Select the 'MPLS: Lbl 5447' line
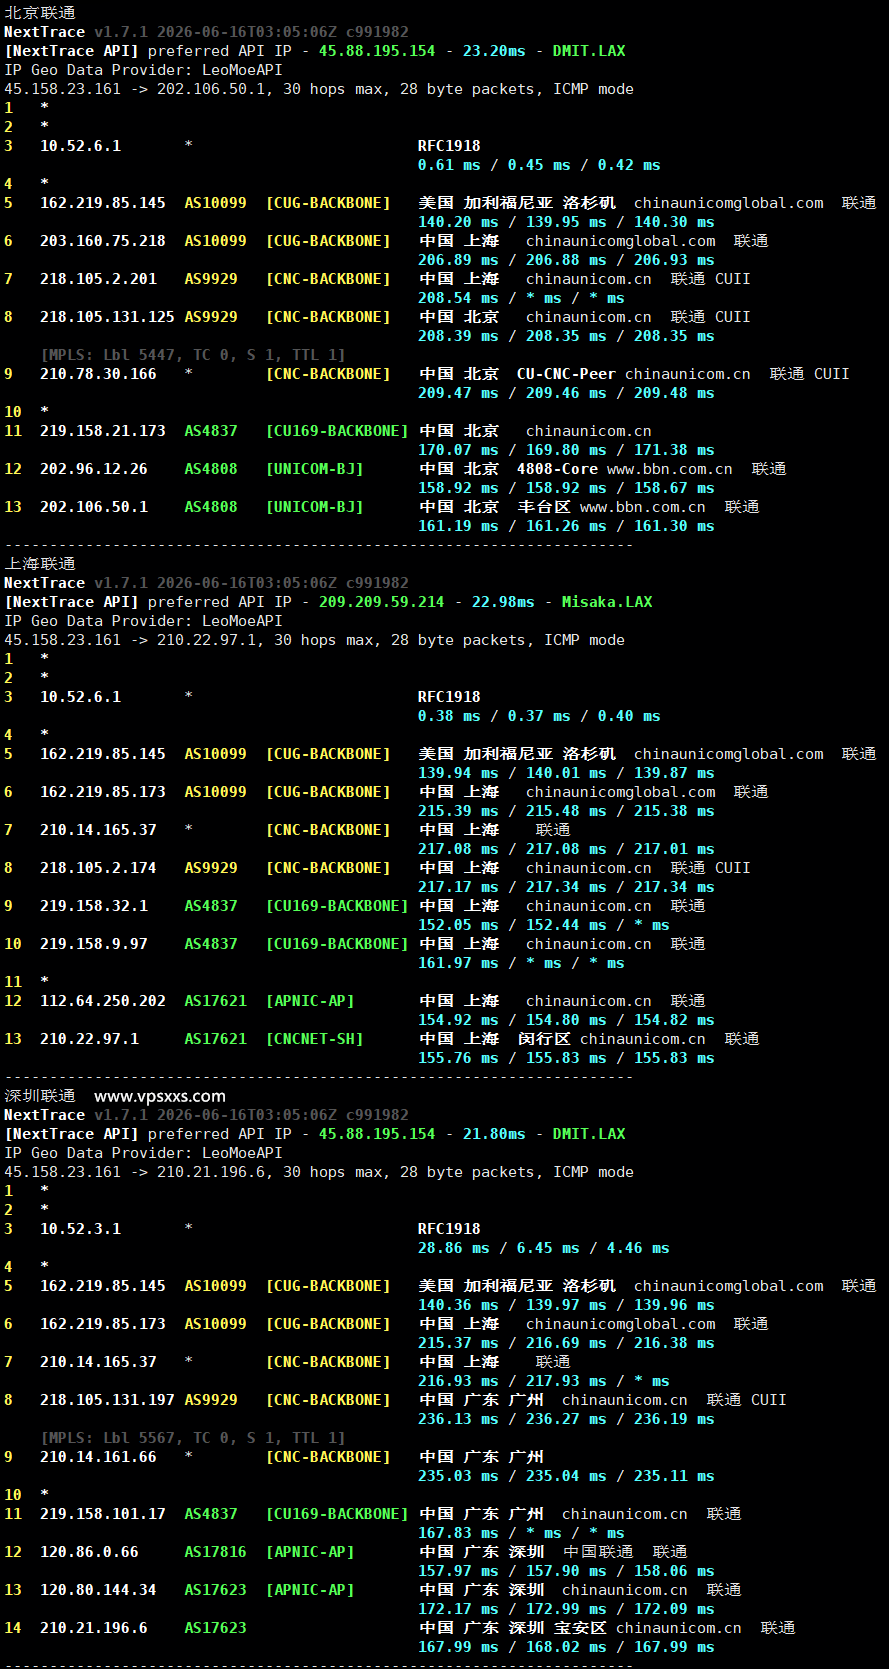 point(193,355)
